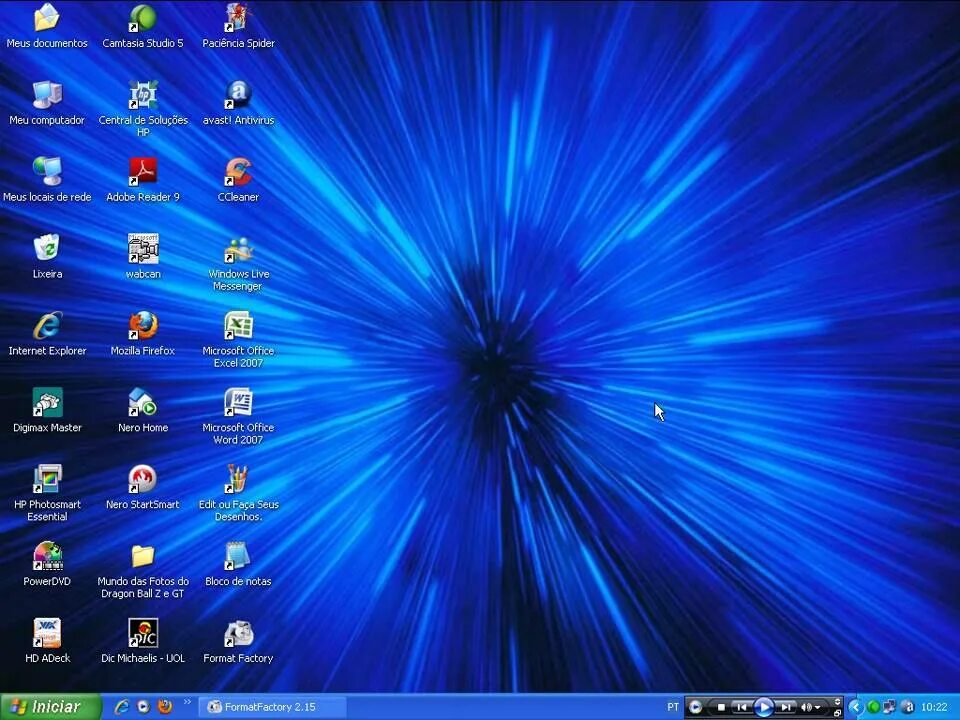Launch Internet Explorer from Quick Launch bar
Screen dimensions: 960x720
click(x=121, y=707)
